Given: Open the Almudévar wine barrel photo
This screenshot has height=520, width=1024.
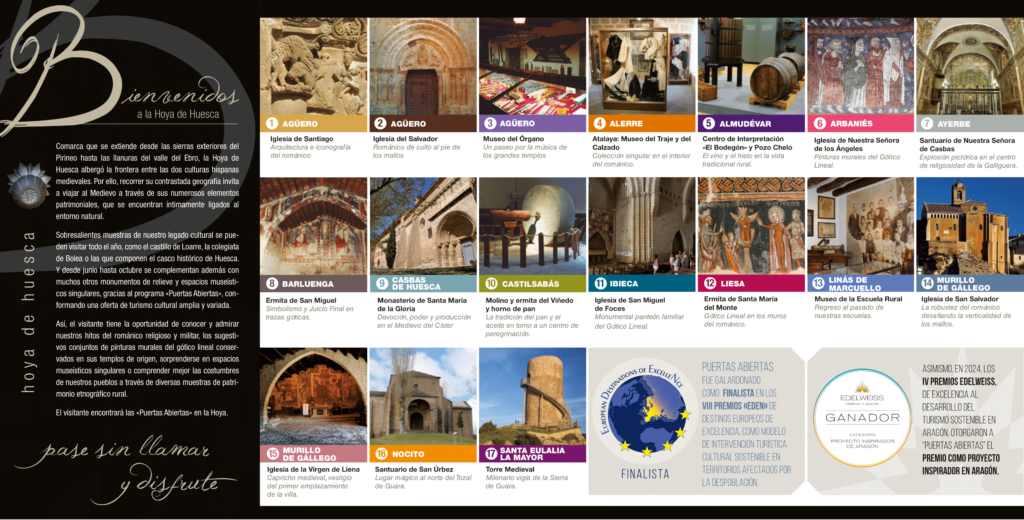Looking at the screenshot, I should (x=751, y=66).
